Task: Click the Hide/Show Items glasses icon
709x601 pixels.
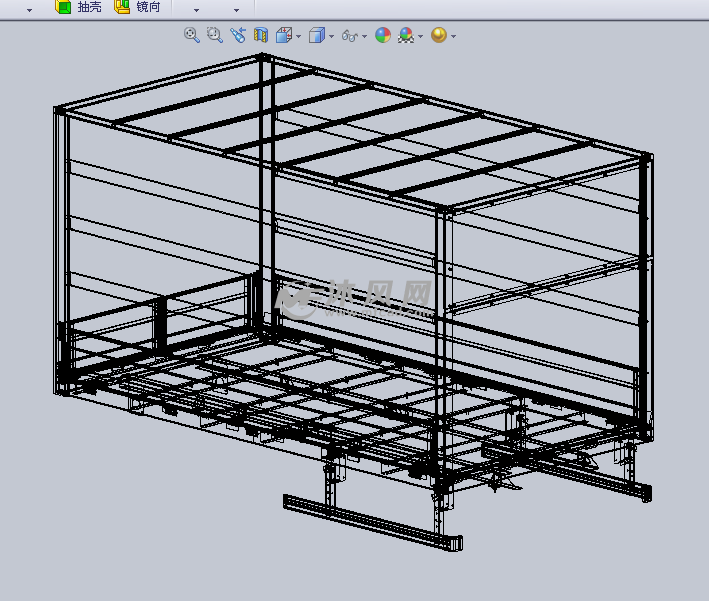Action: (349, 35)
